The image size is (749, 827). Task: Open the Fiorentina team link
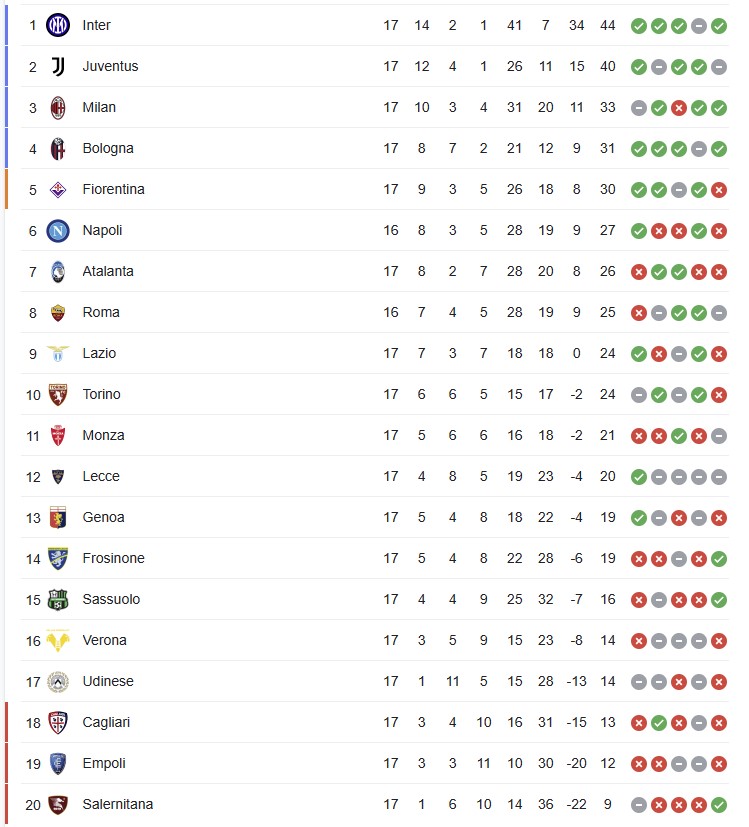point(113,189)
